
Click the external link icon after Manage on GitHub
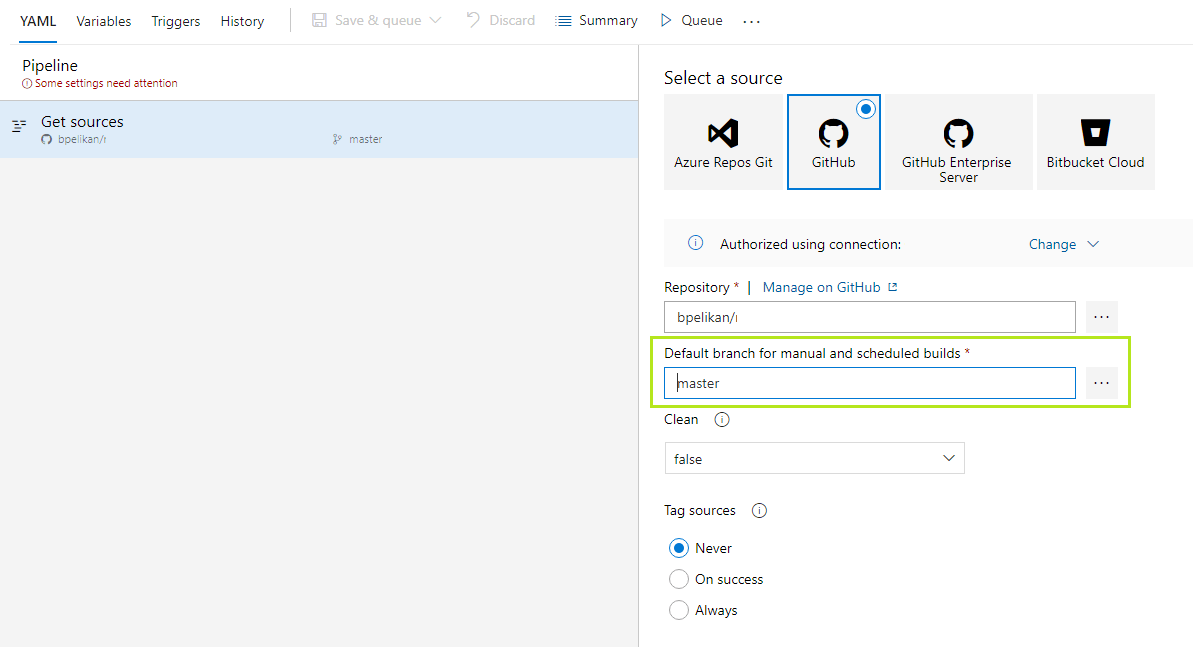[893, 287]
